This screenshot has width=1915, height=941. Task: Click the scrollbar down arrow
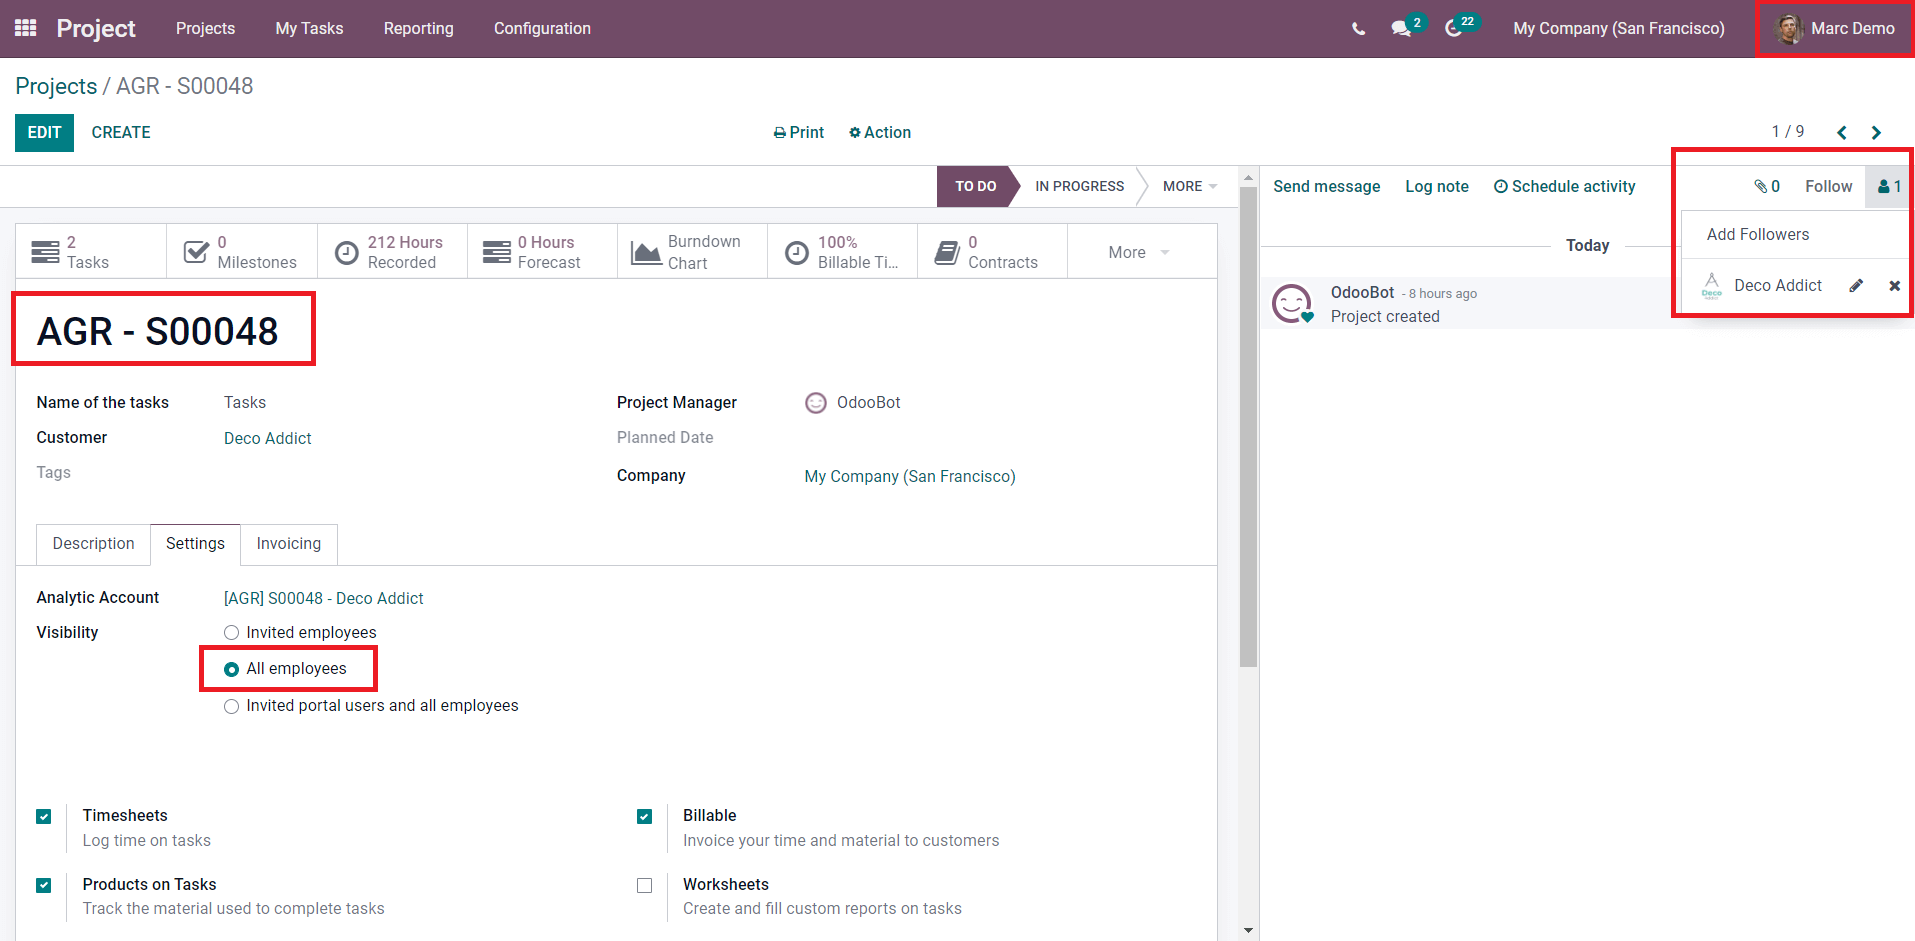coord(1248,930)
